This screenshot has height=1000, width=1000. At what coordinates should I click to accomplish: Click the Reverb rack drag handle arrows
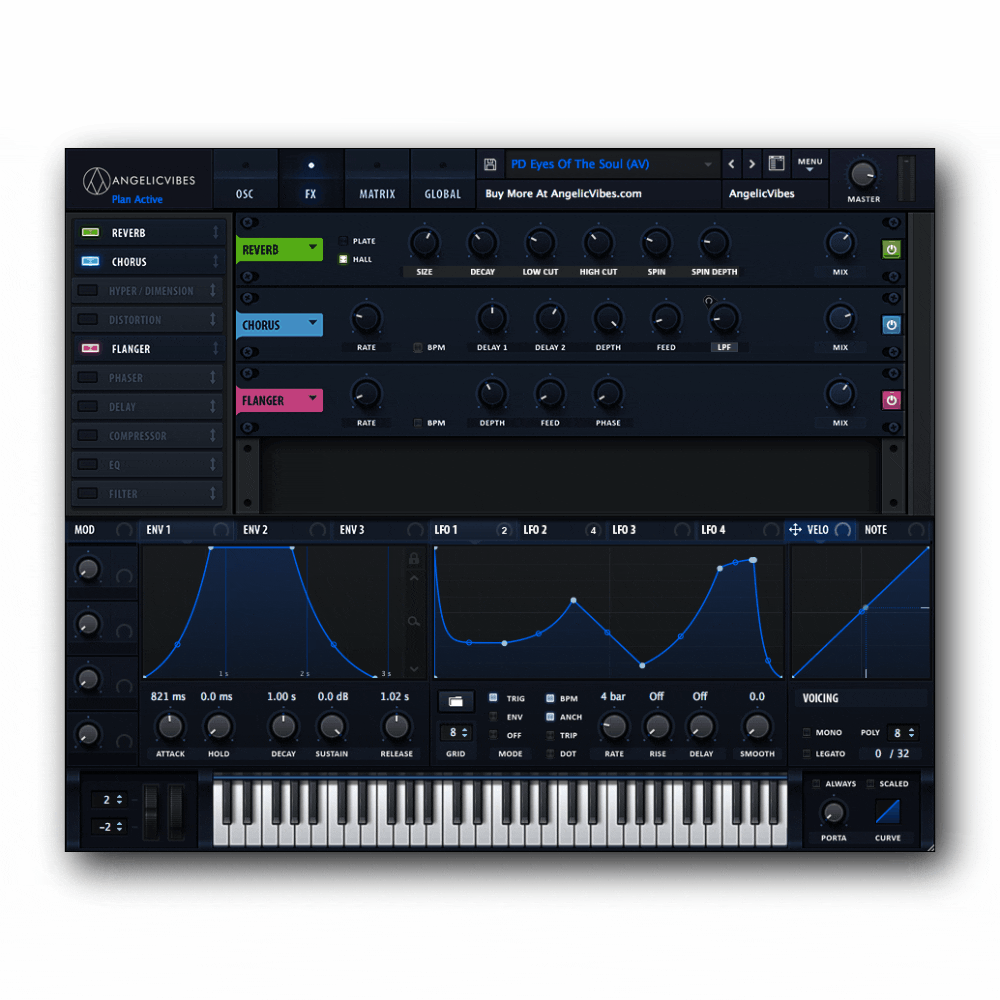[x=216, y=233]
